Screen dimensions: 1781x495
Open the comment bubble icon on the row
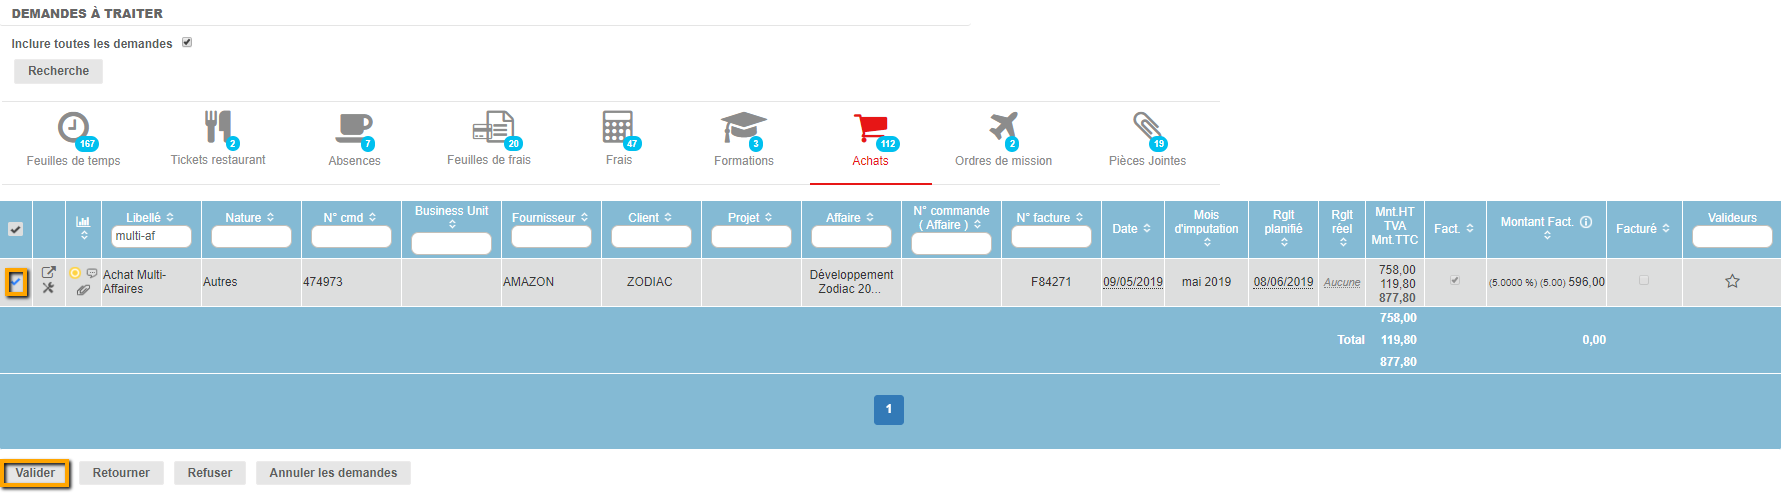click(x=92, y=273)
